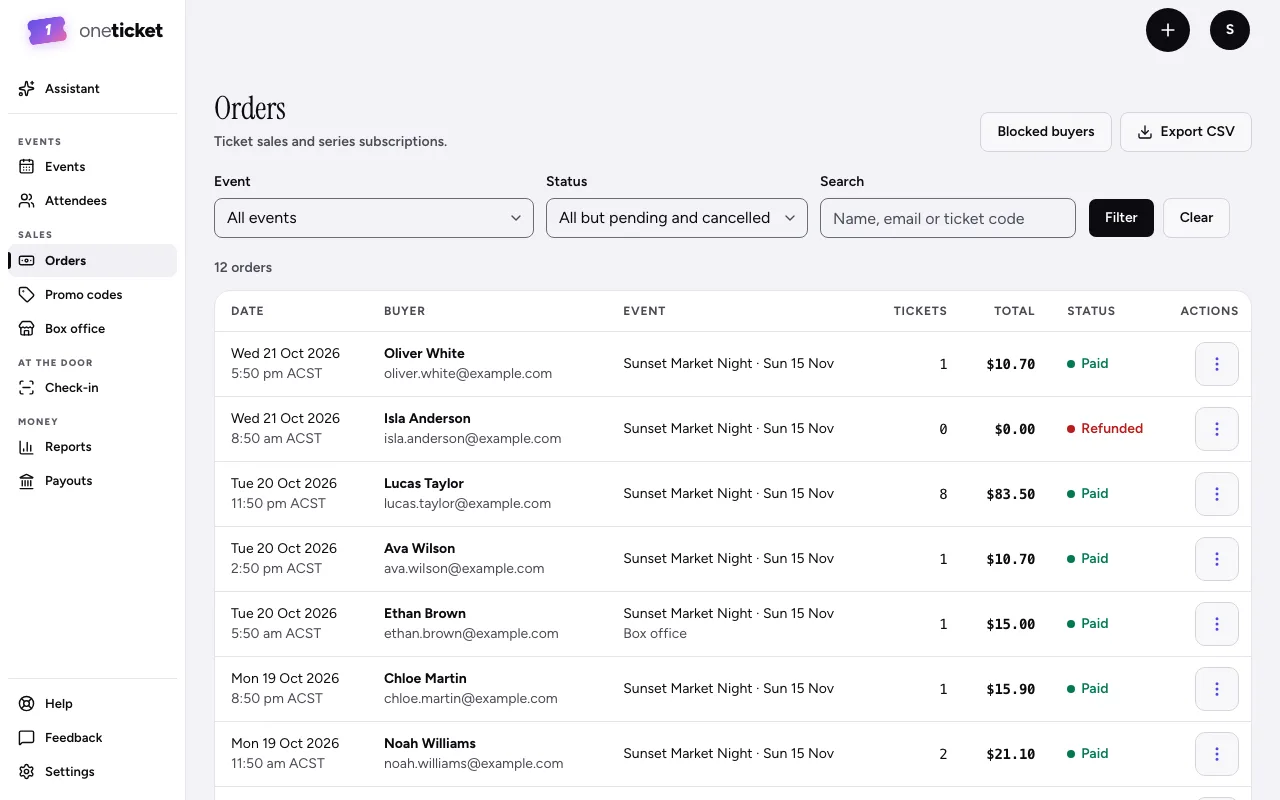Click the 12 orders count text
This screenshot has width=1280, height=800.
coord(243,268)
